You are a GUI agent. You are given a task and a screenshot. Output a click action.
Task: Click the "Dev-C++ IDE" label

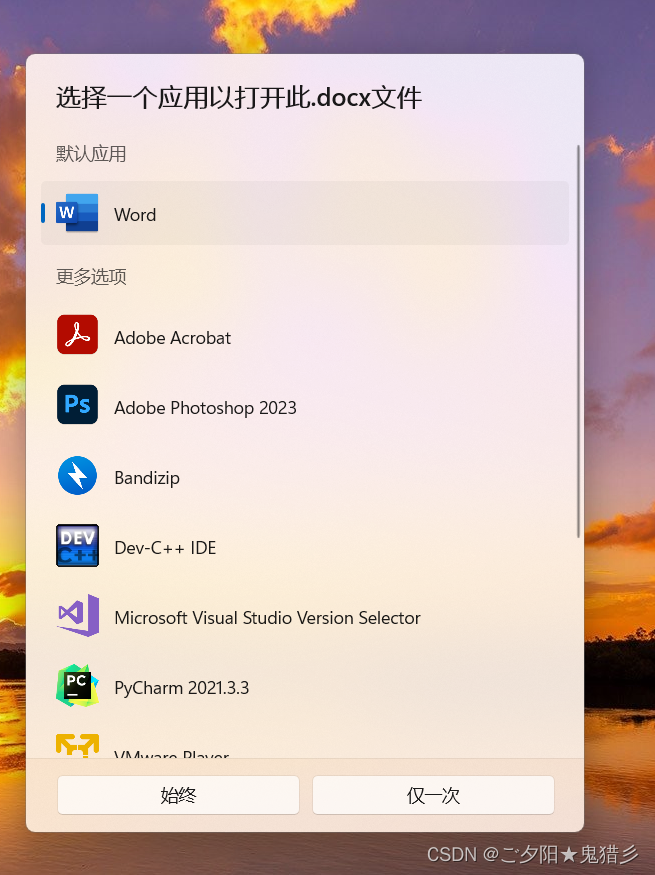point(165,548)
